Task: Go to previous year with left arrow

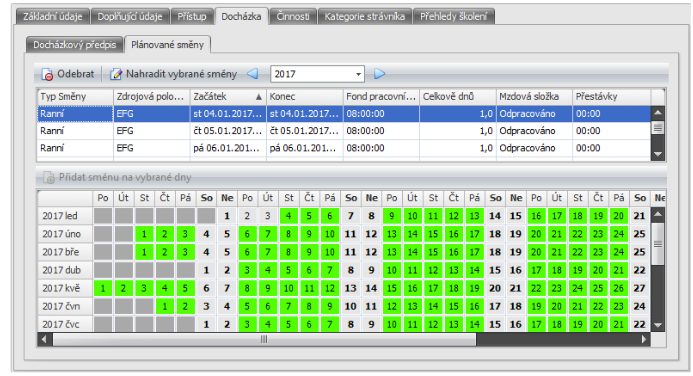Action: [x=253, y=74]
